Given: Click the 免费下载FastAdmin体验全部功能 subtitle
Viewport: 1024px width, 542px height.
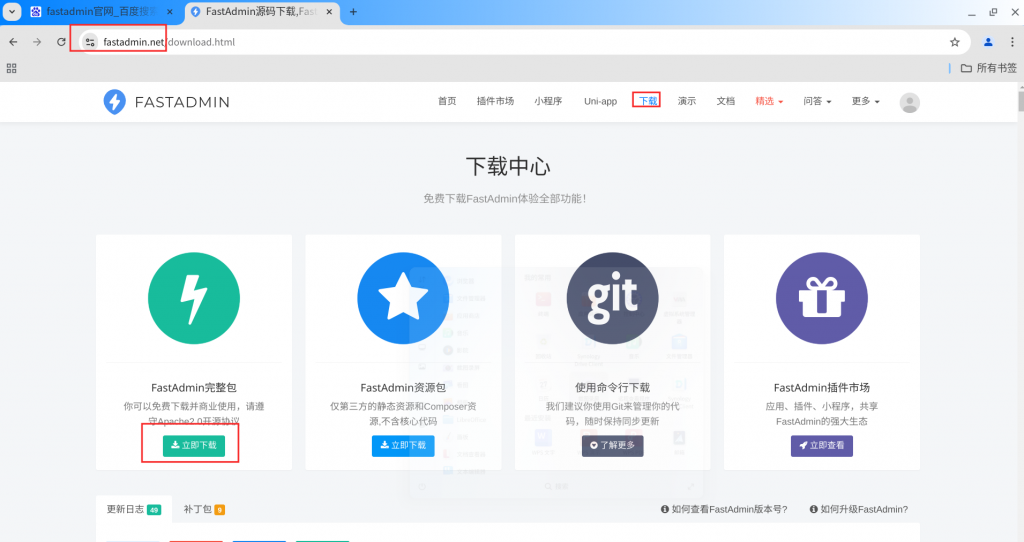Looking at the screenshot, I should [505, 199].
